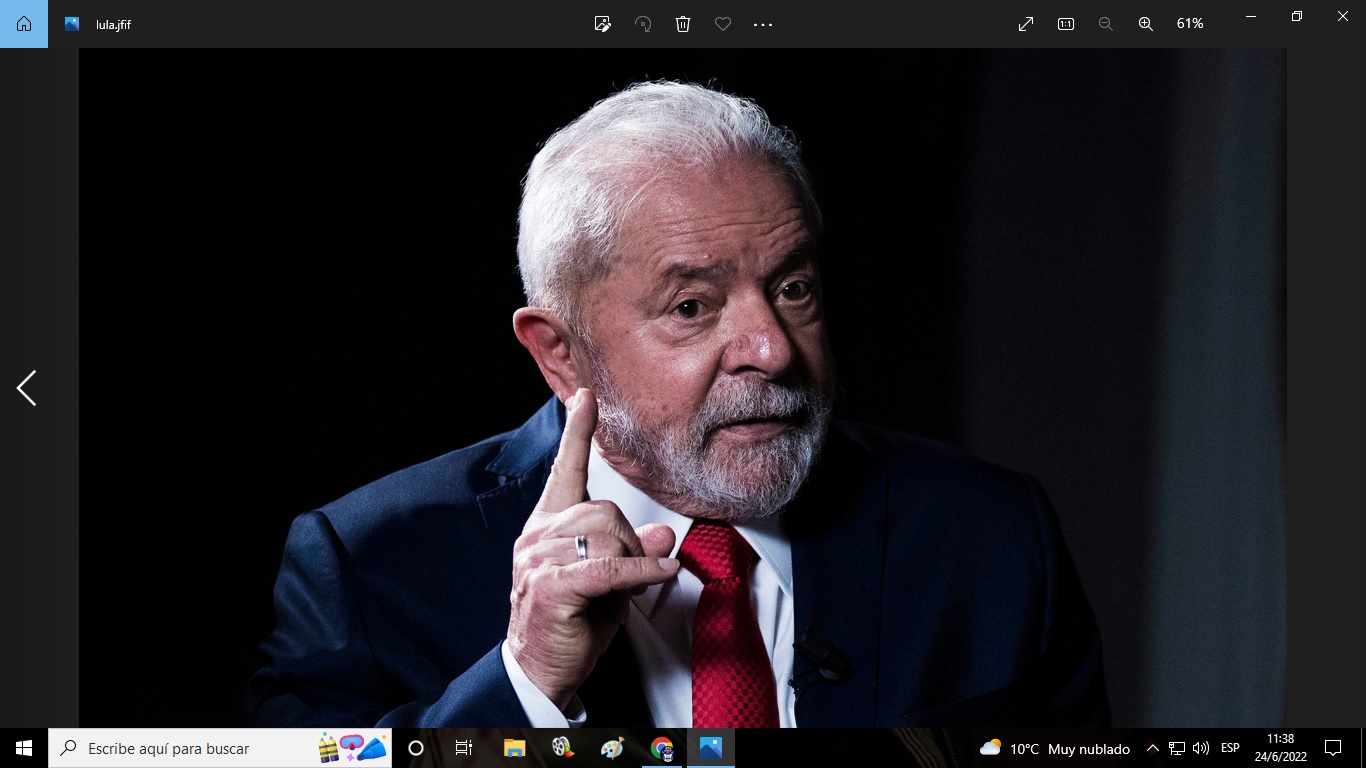
Task: Open the Edit & Create tool
Action: [x=603, y=24]
